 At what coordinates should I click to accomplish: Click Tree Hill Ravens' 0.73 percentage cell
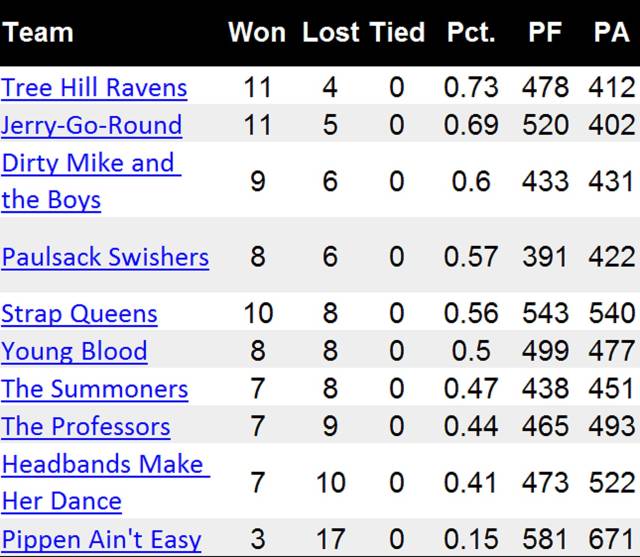pos(471,87)
